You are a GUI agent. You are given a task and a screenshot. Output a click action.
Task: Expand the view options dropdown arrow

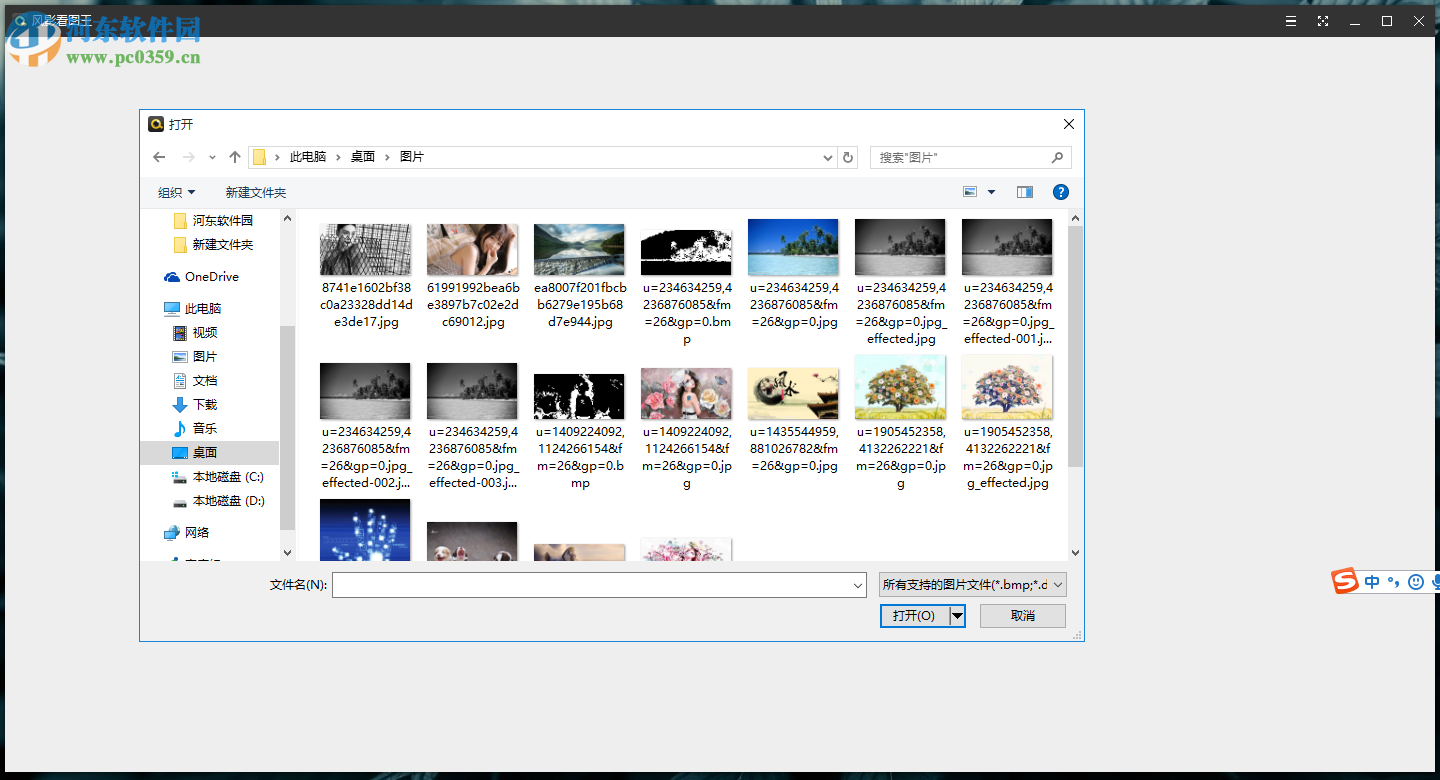point(991,192)
